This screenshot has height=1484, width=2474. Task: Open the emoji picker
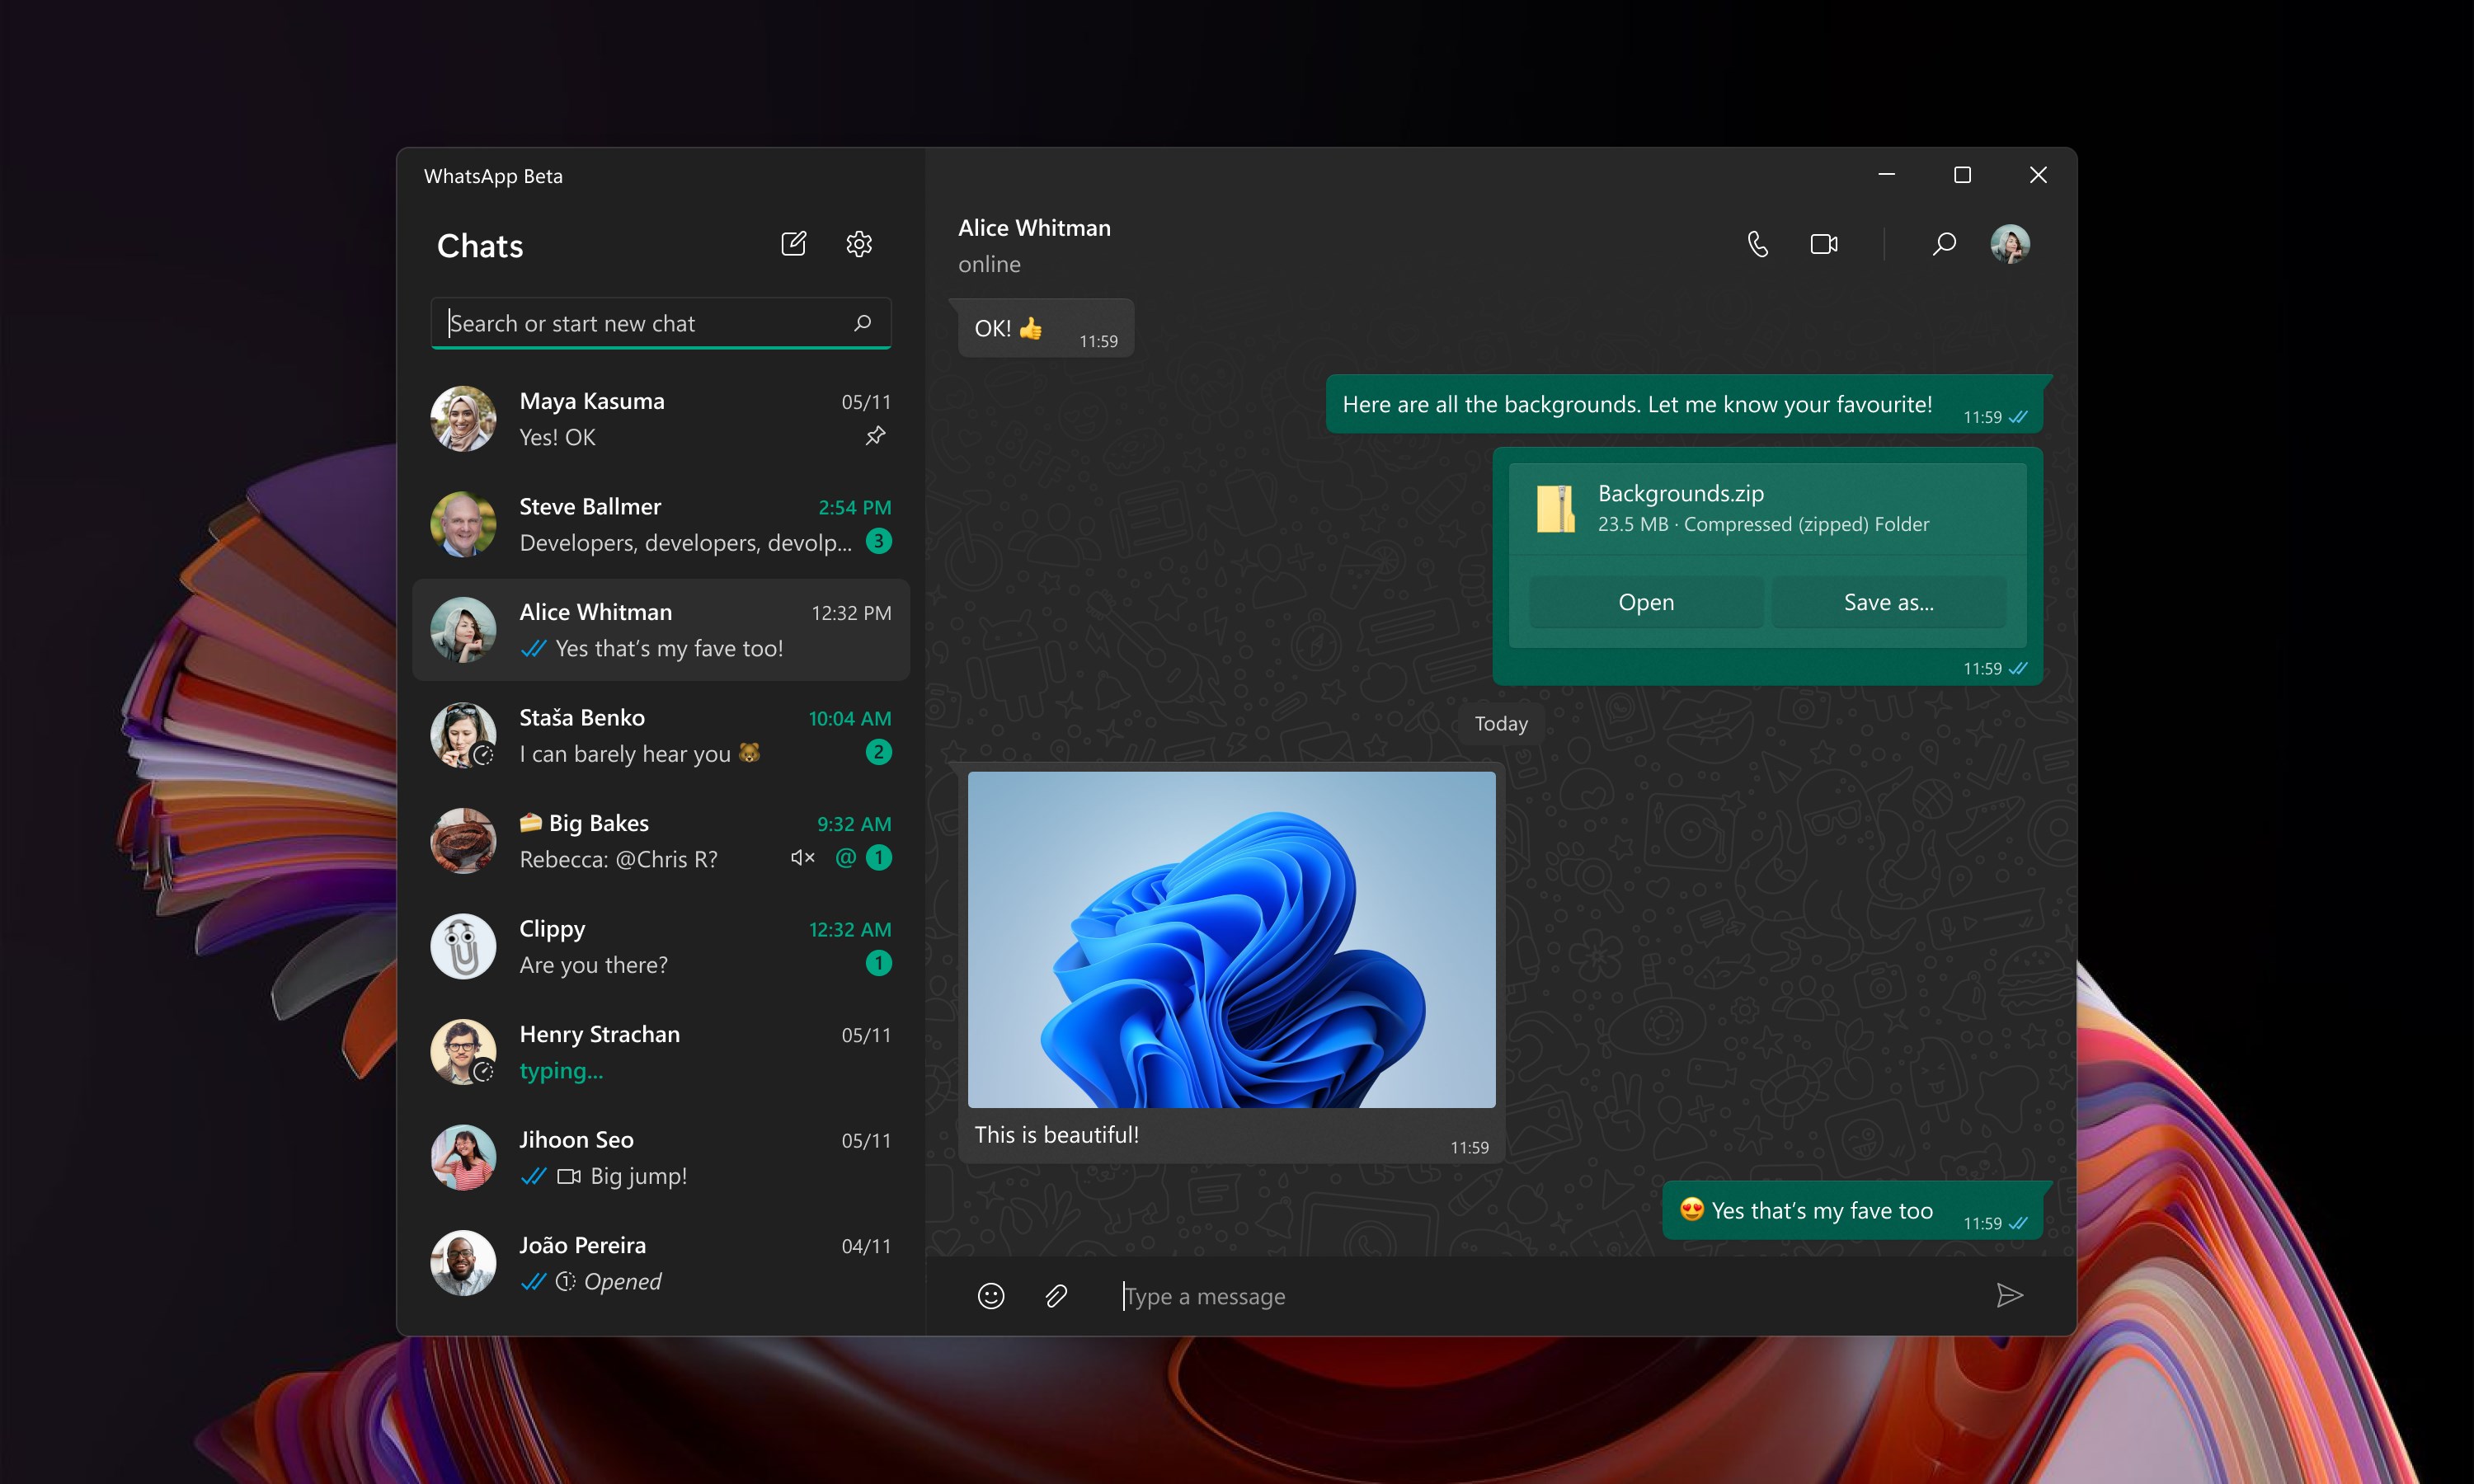(x=990, y=1296)
